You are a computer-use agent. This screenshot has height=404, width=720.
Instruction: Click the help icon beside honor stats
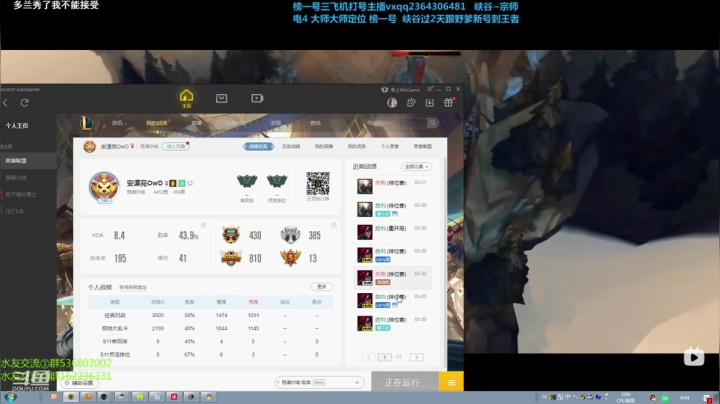point(334,225)
